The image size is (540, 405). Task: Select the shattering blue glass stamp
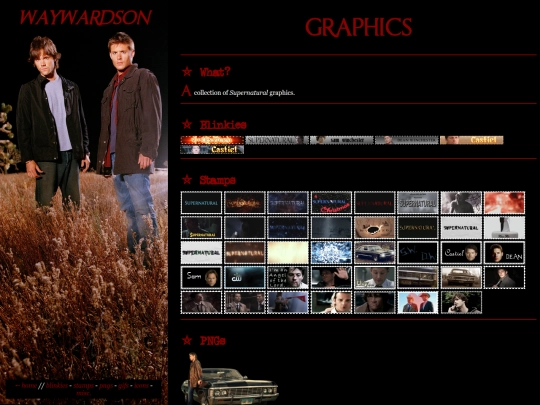tap(331, 252)
